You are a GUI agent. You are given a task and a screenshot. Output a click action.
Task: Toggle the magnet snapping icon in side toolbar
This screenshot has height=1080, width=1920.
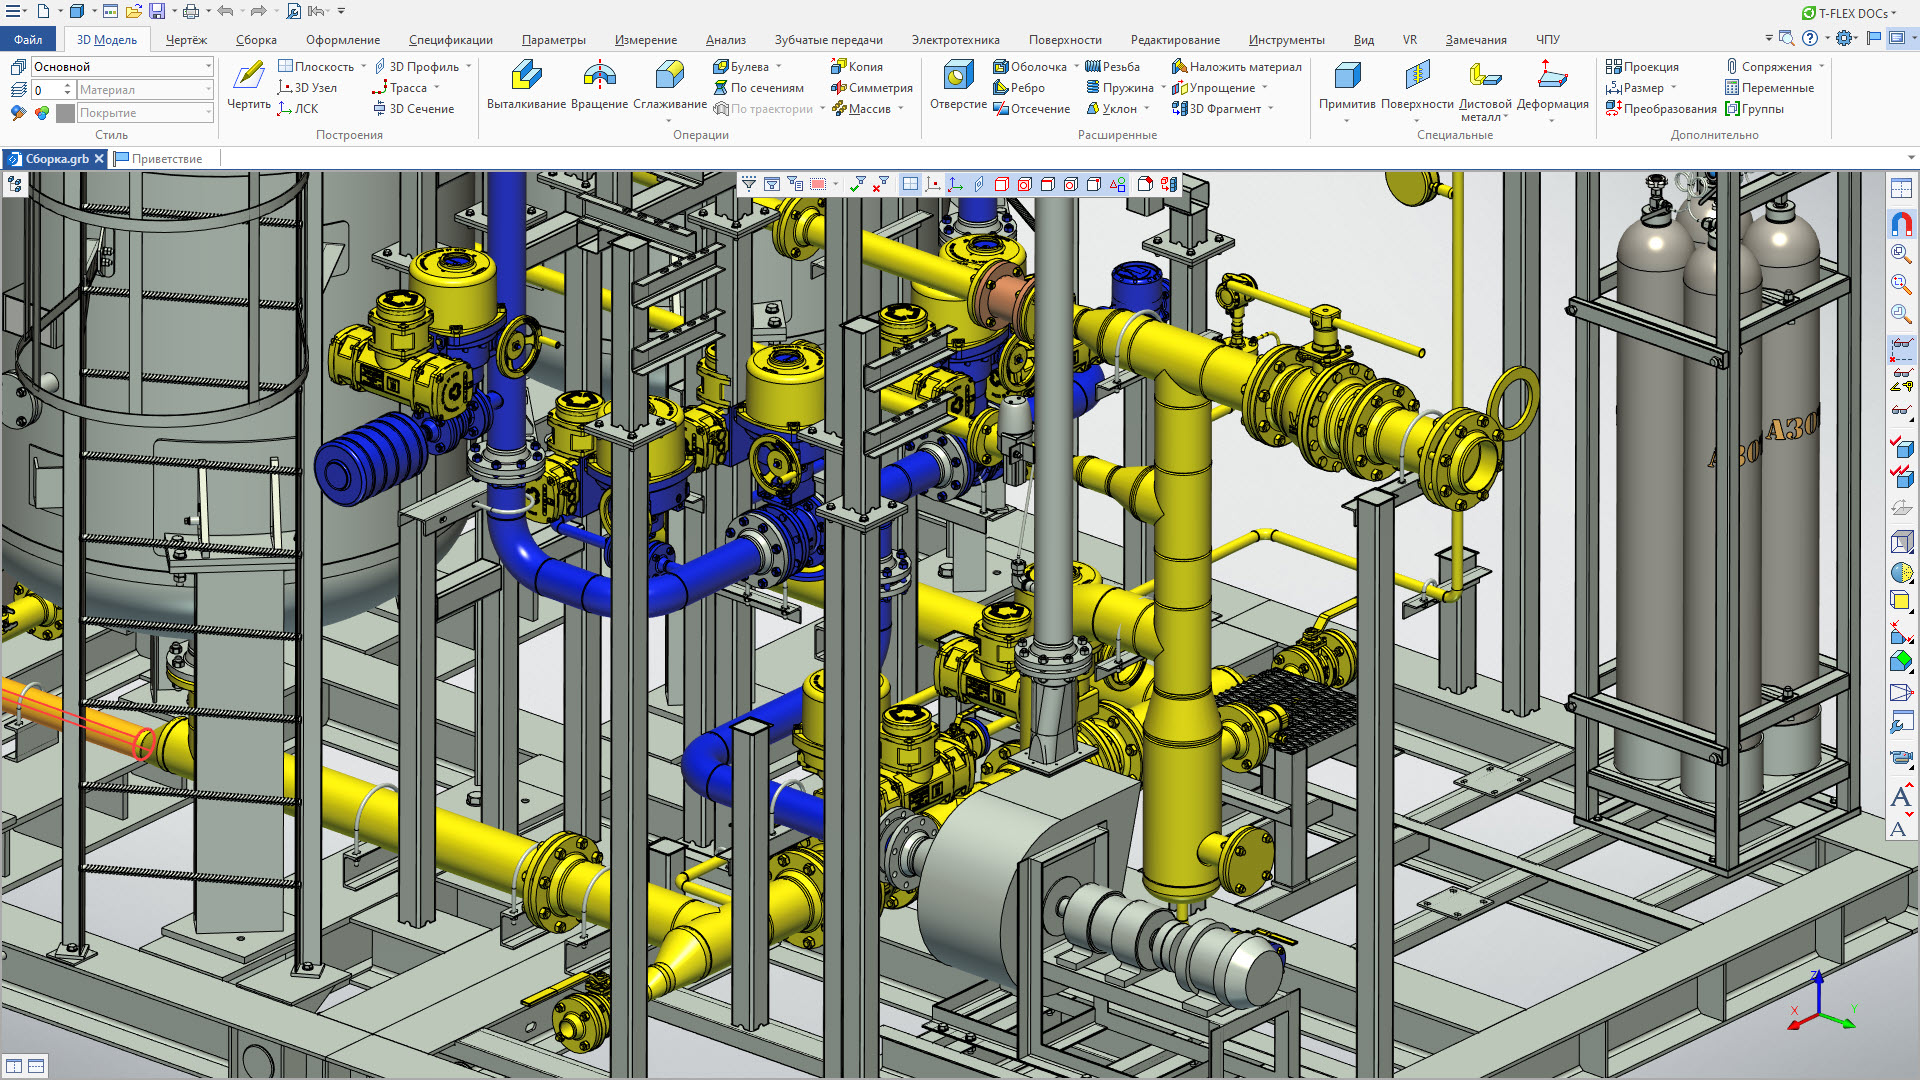point(1901,224)
